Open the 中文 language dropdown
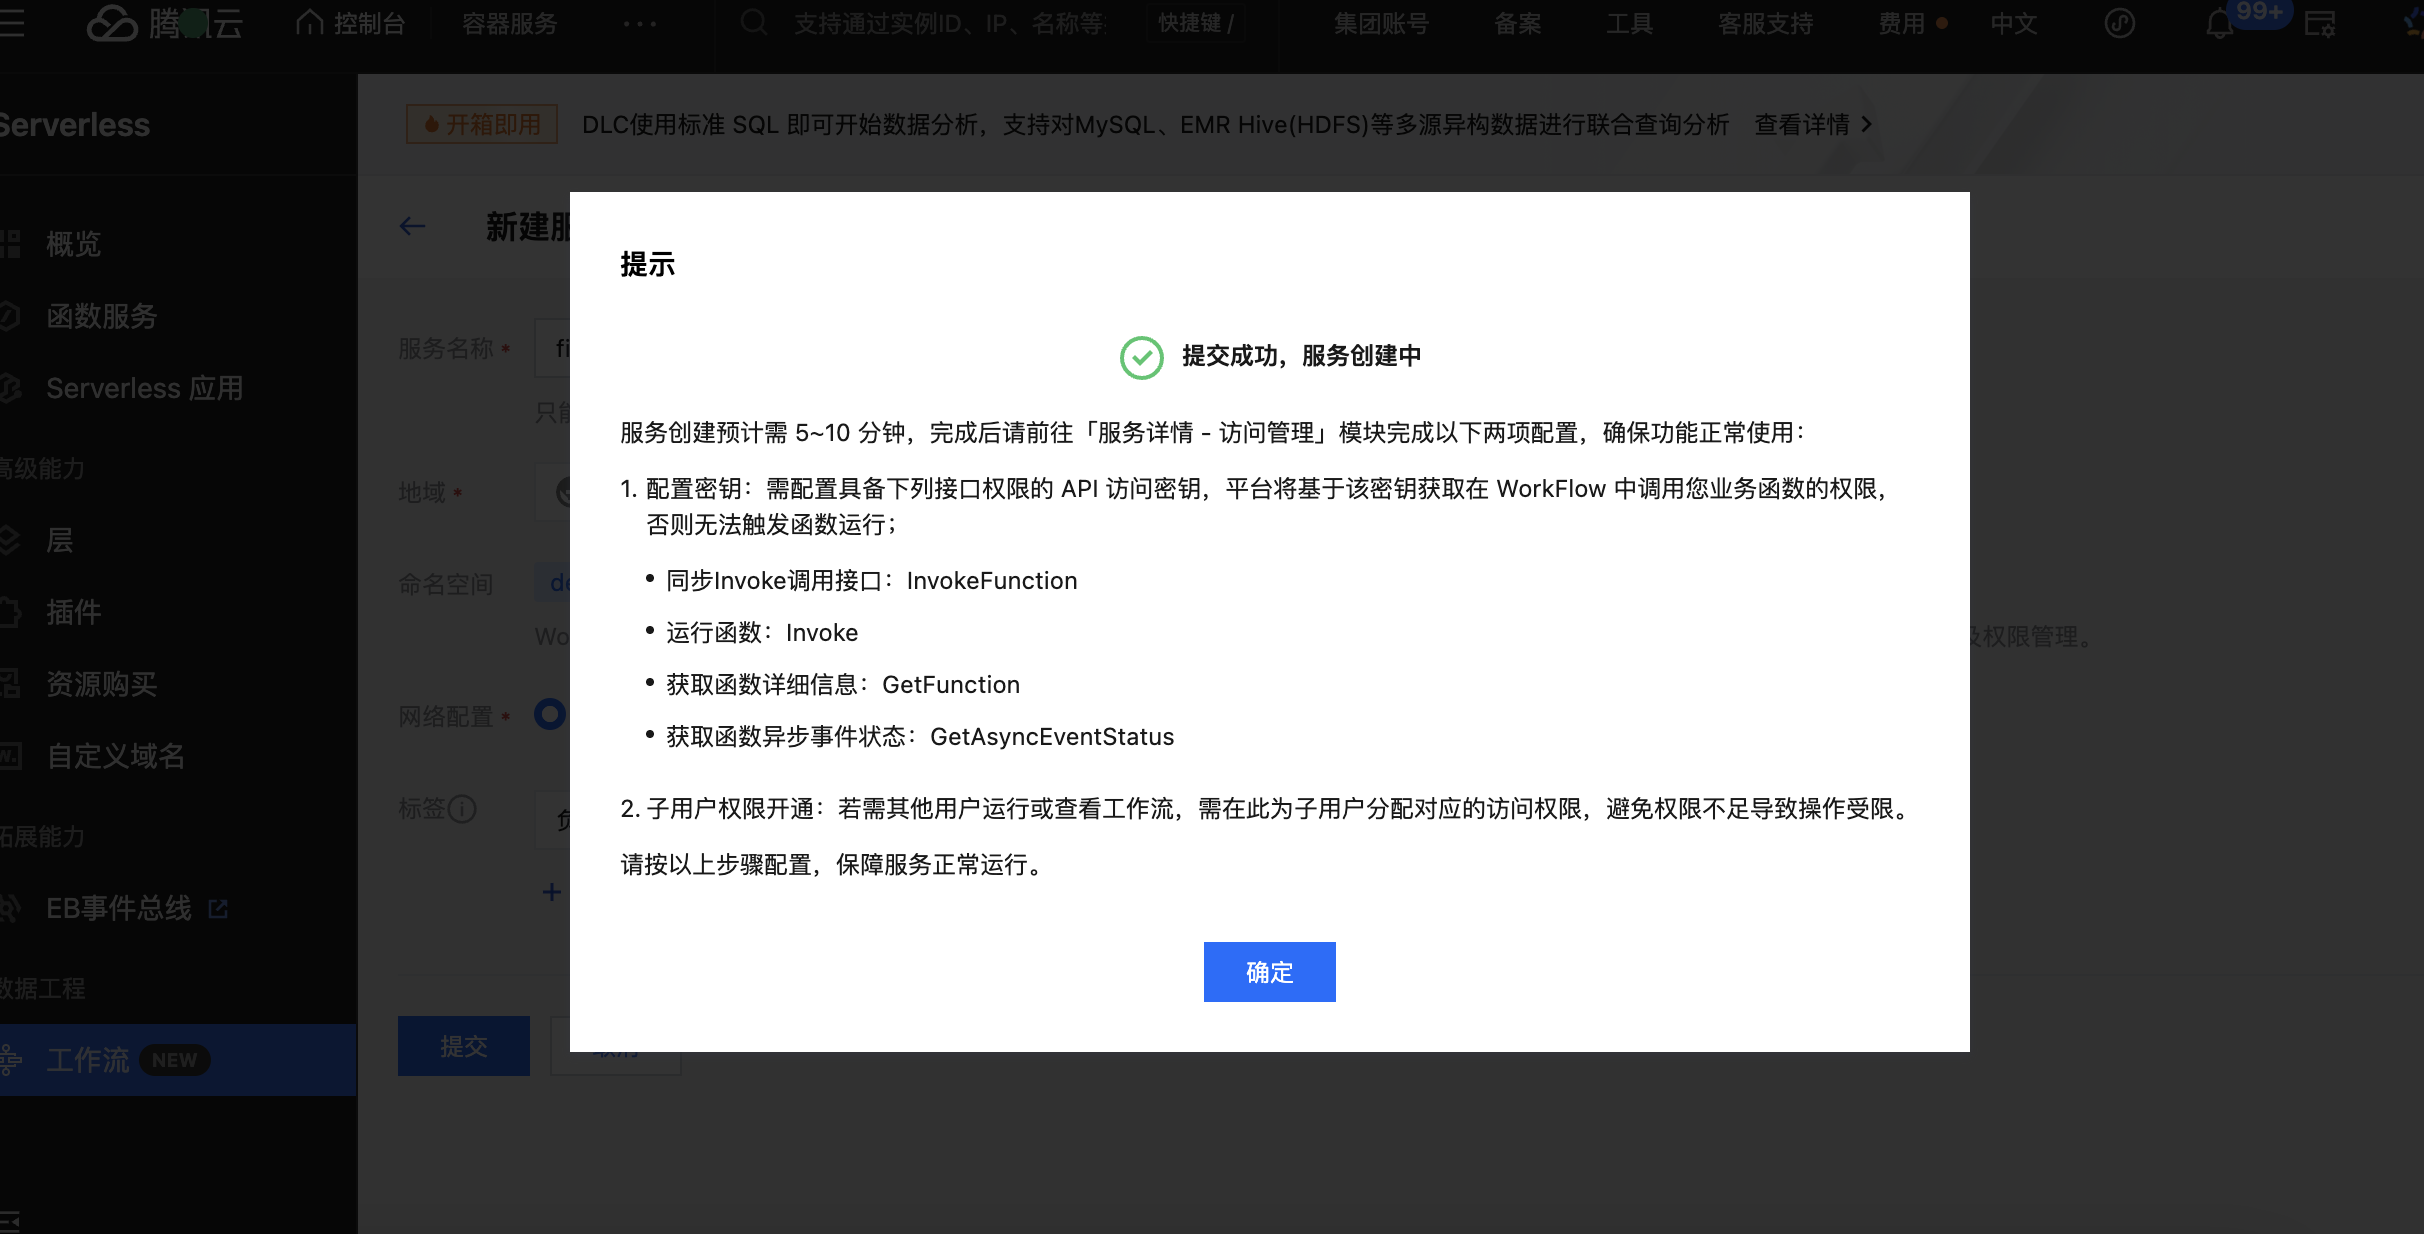 click(2013, 23)
